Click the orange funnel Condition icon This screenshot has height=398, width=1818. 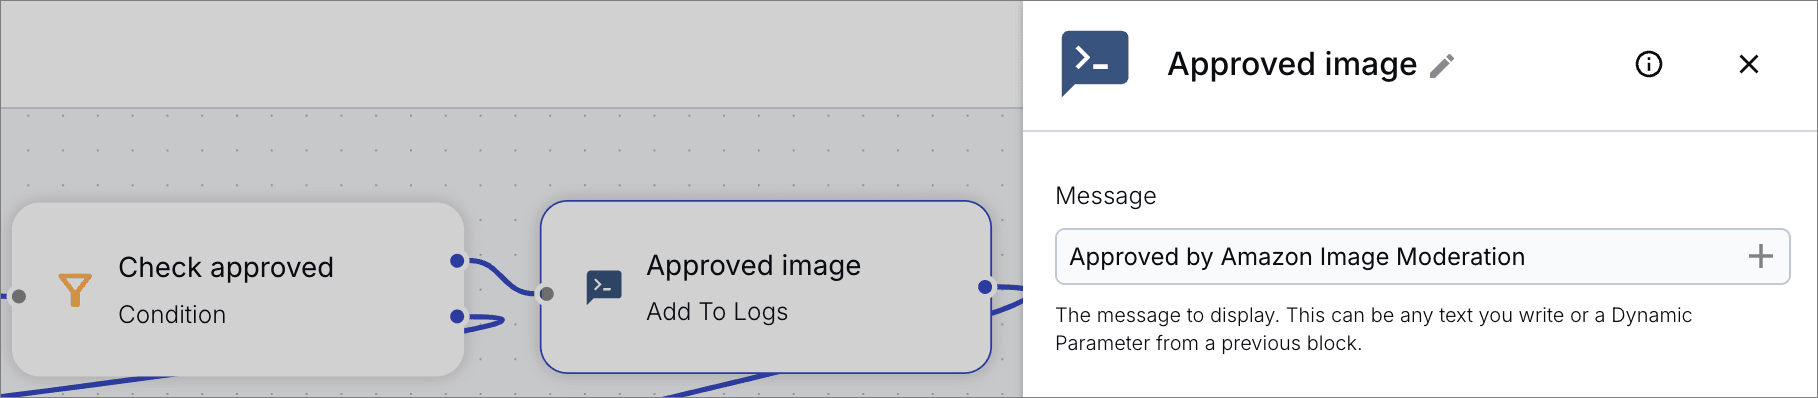point(75,290)
